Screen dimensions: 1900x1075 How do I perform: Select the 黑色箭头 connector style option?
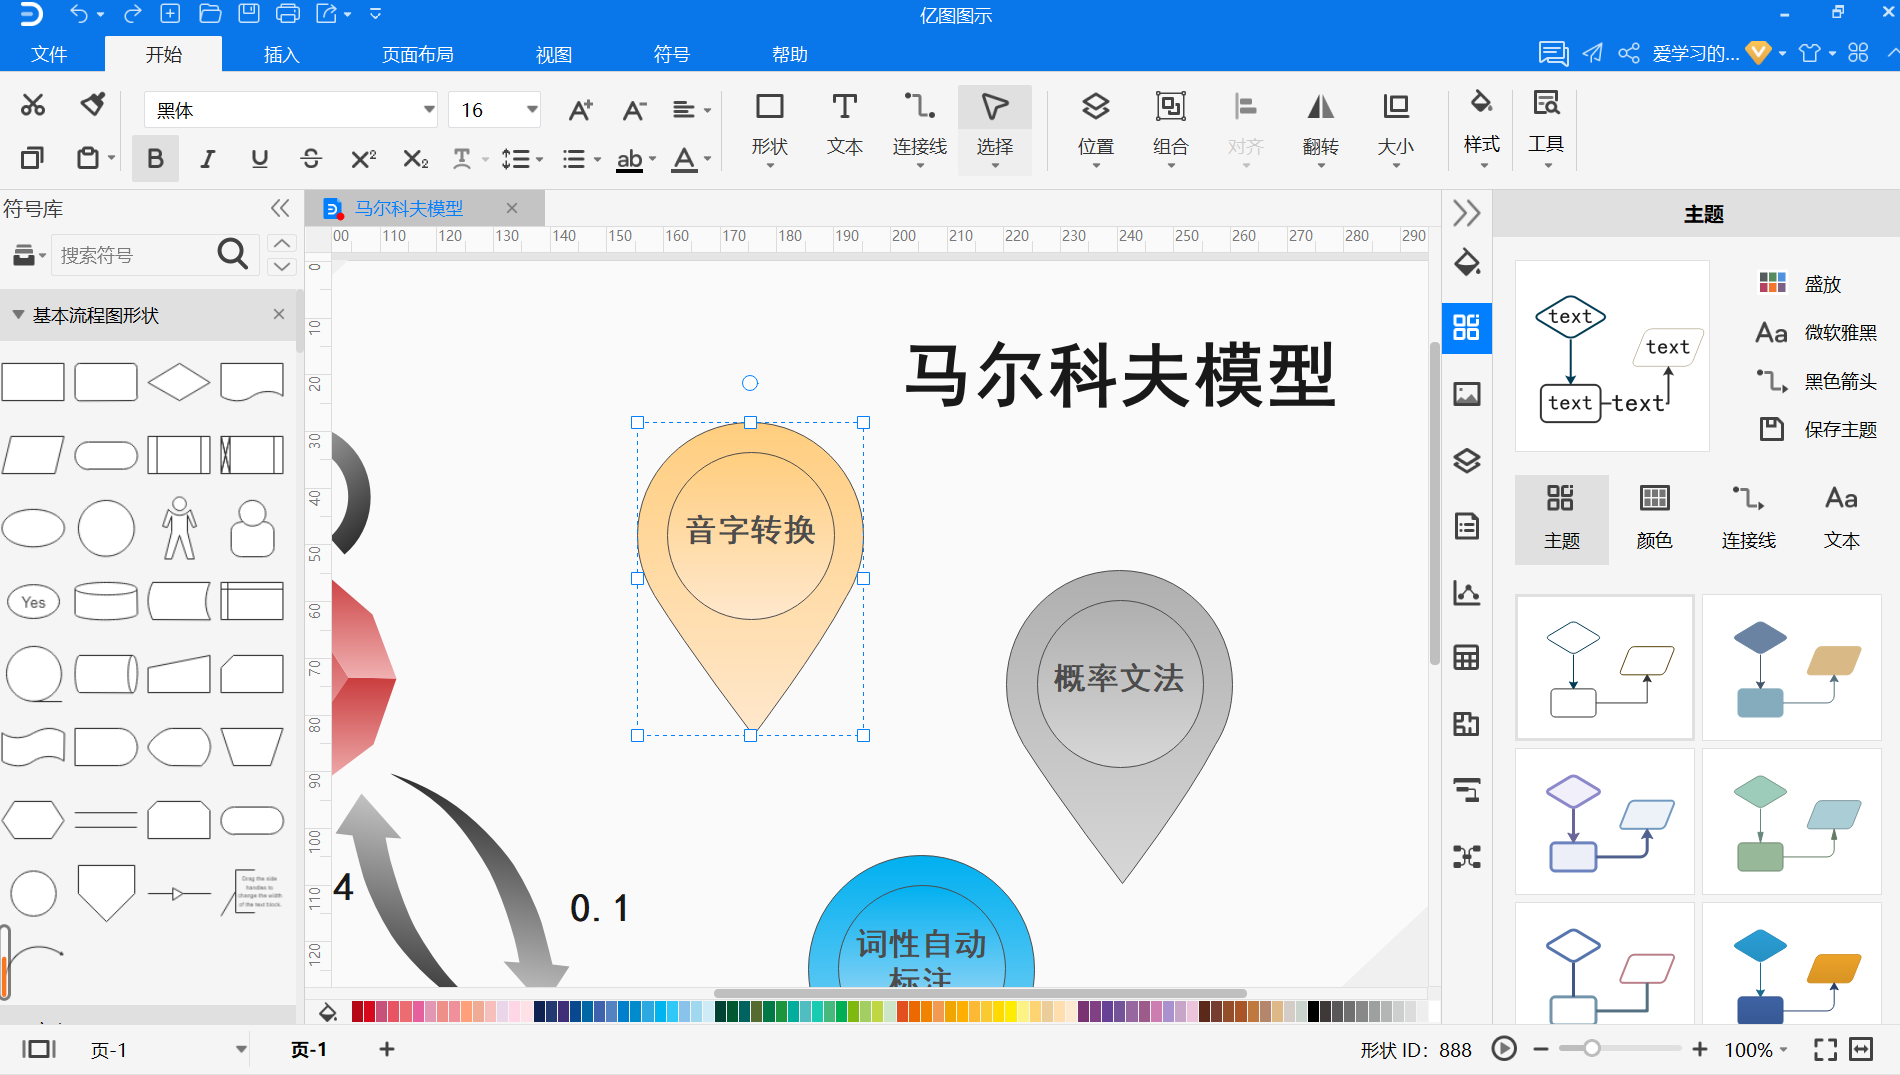tap(1818, 381)
